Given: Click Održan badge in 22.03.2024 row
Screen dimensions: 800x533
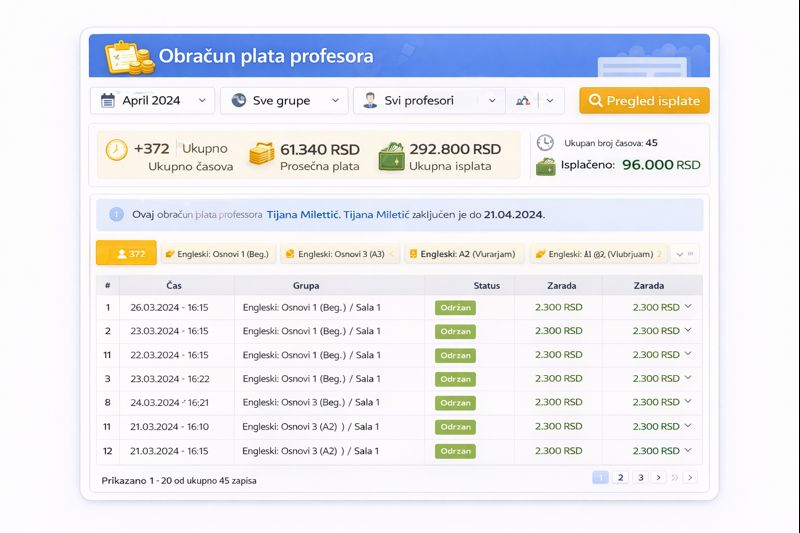Looking at the screenshot, I should (x=456, y=356).
